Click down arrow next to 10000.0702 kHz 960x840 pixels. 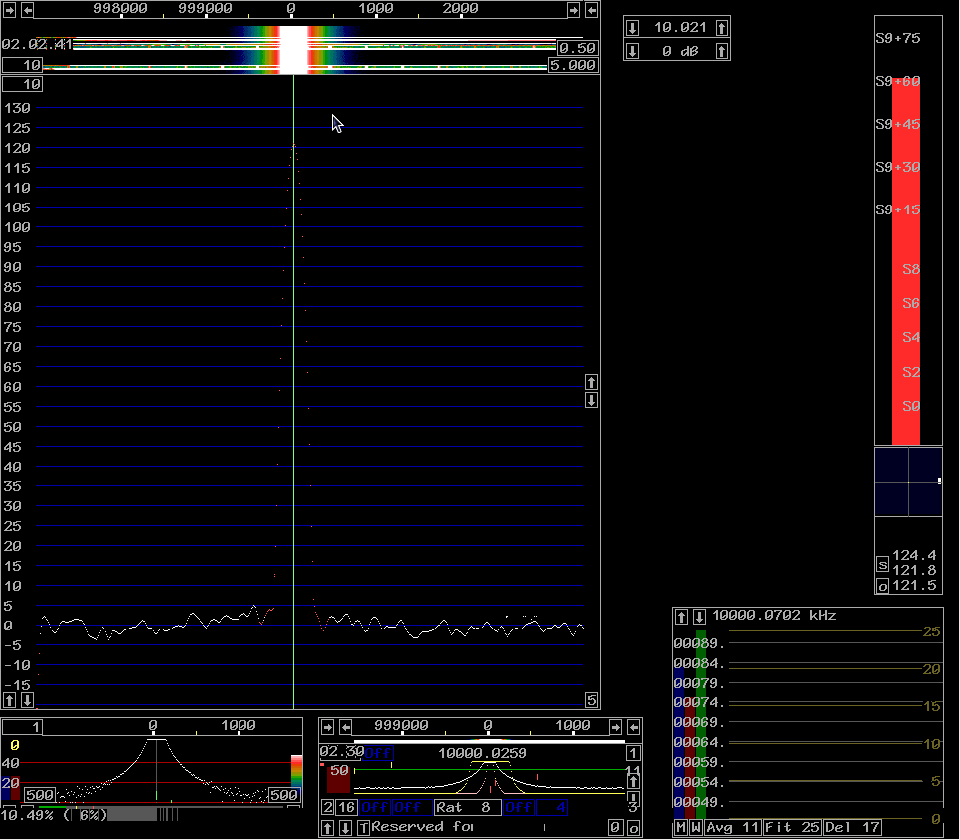[x=699, y=616]
